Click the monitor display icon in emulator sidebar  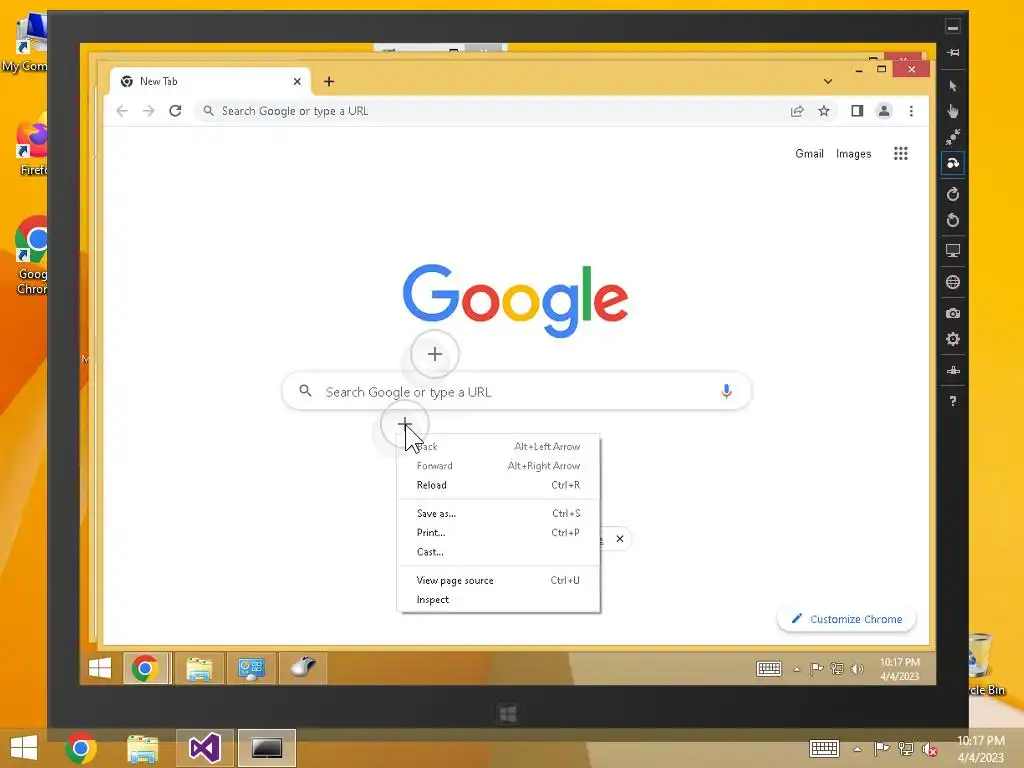(953, 251)
